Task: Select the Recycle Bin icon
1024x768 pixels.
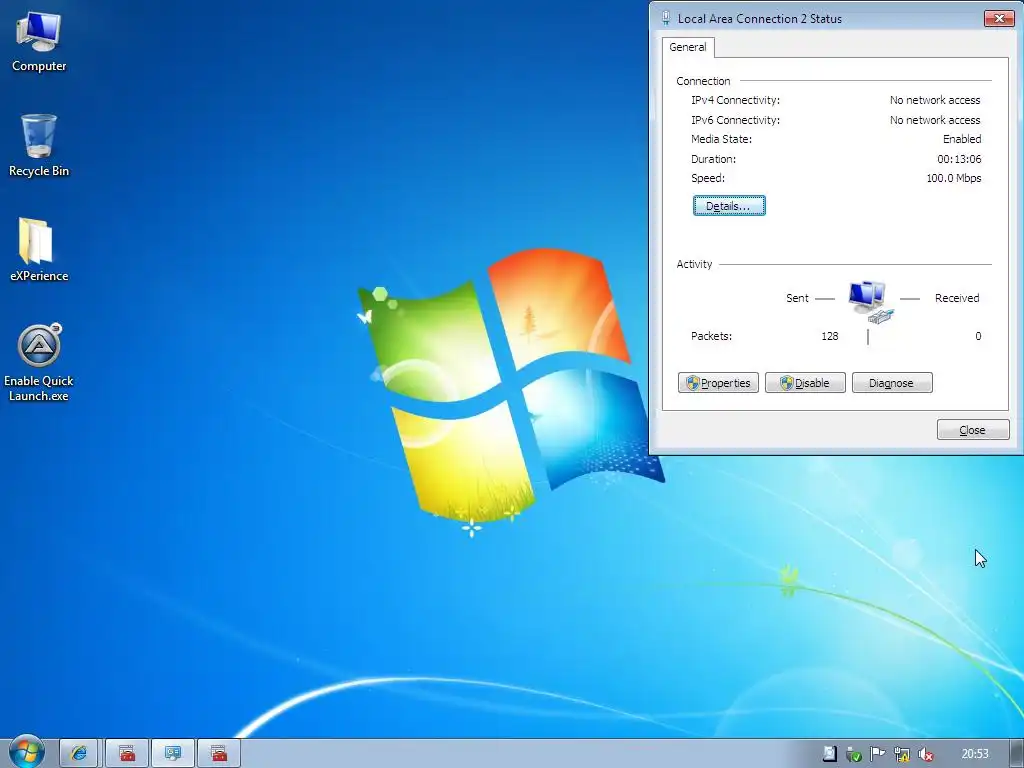Action: click(x=39, y=146)
